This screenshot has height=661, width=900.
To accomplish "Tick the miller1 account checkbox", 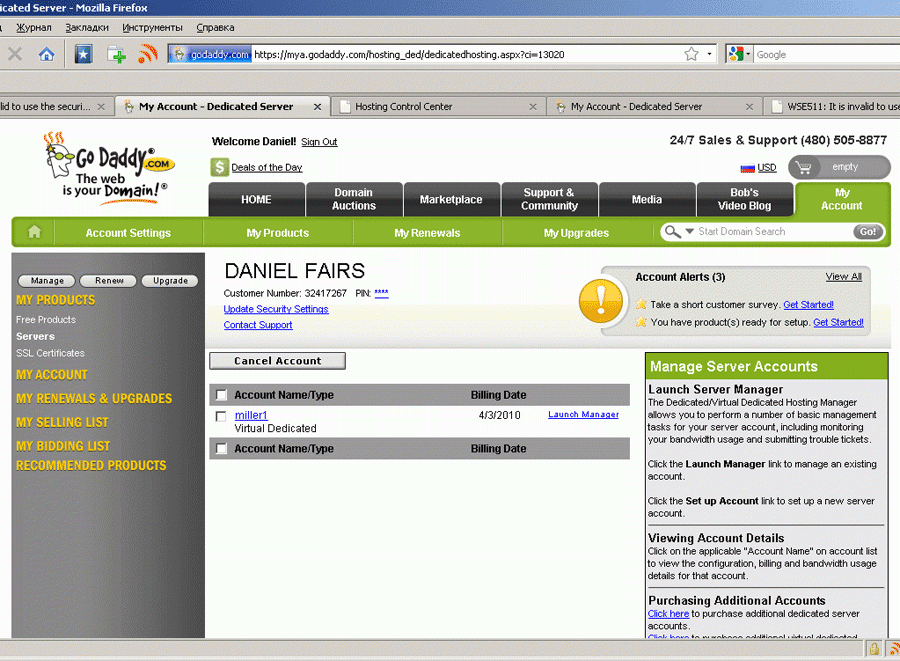I will pyautogui.click(x=221, y=416).
